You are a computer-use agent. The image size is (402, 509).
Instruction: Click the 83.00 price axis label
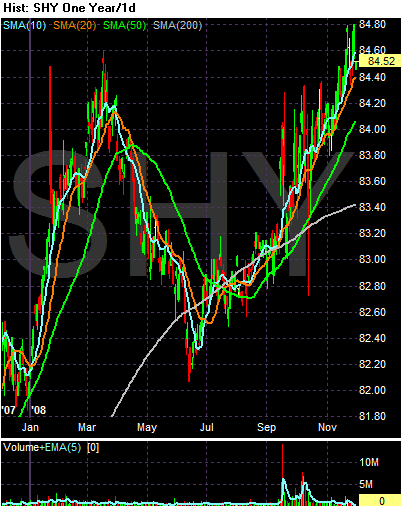click(372, 259)
